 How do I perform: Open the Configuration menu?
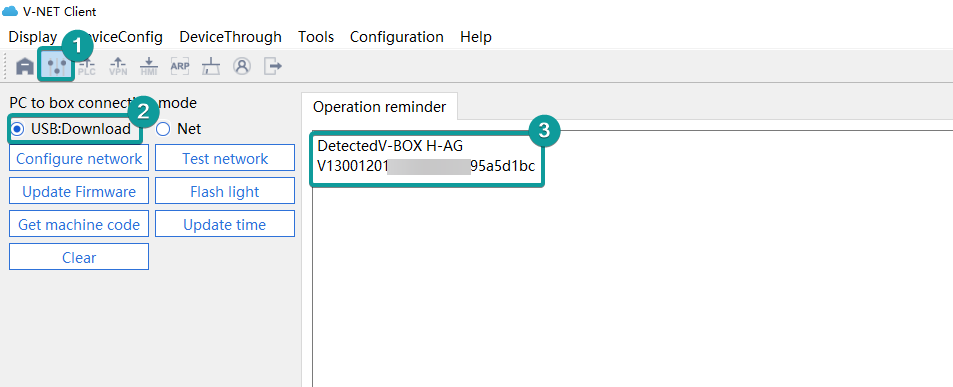396,37
